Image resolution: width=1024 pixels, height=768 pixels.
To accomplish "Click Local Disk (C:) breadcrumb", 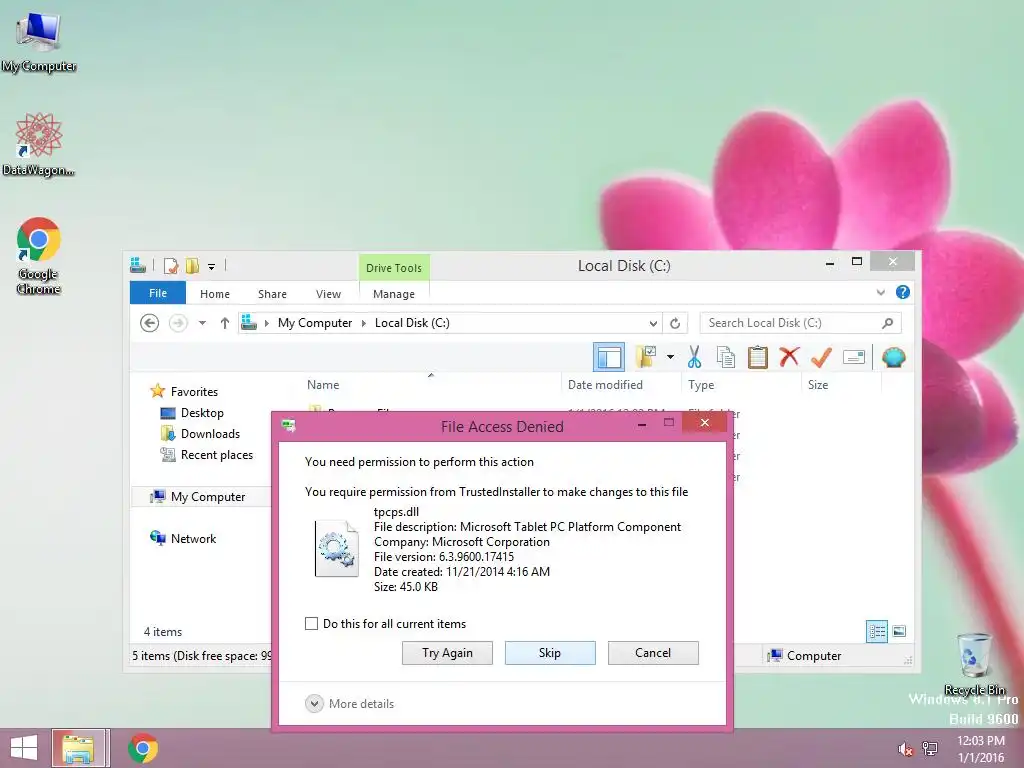I will click(412, 323).
